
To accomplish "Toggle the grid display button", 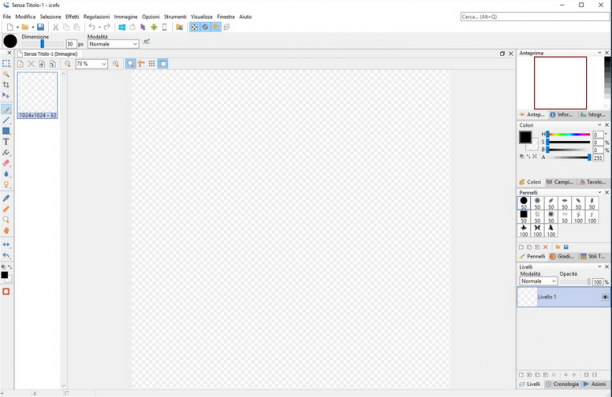I will (x=152, y=64).
